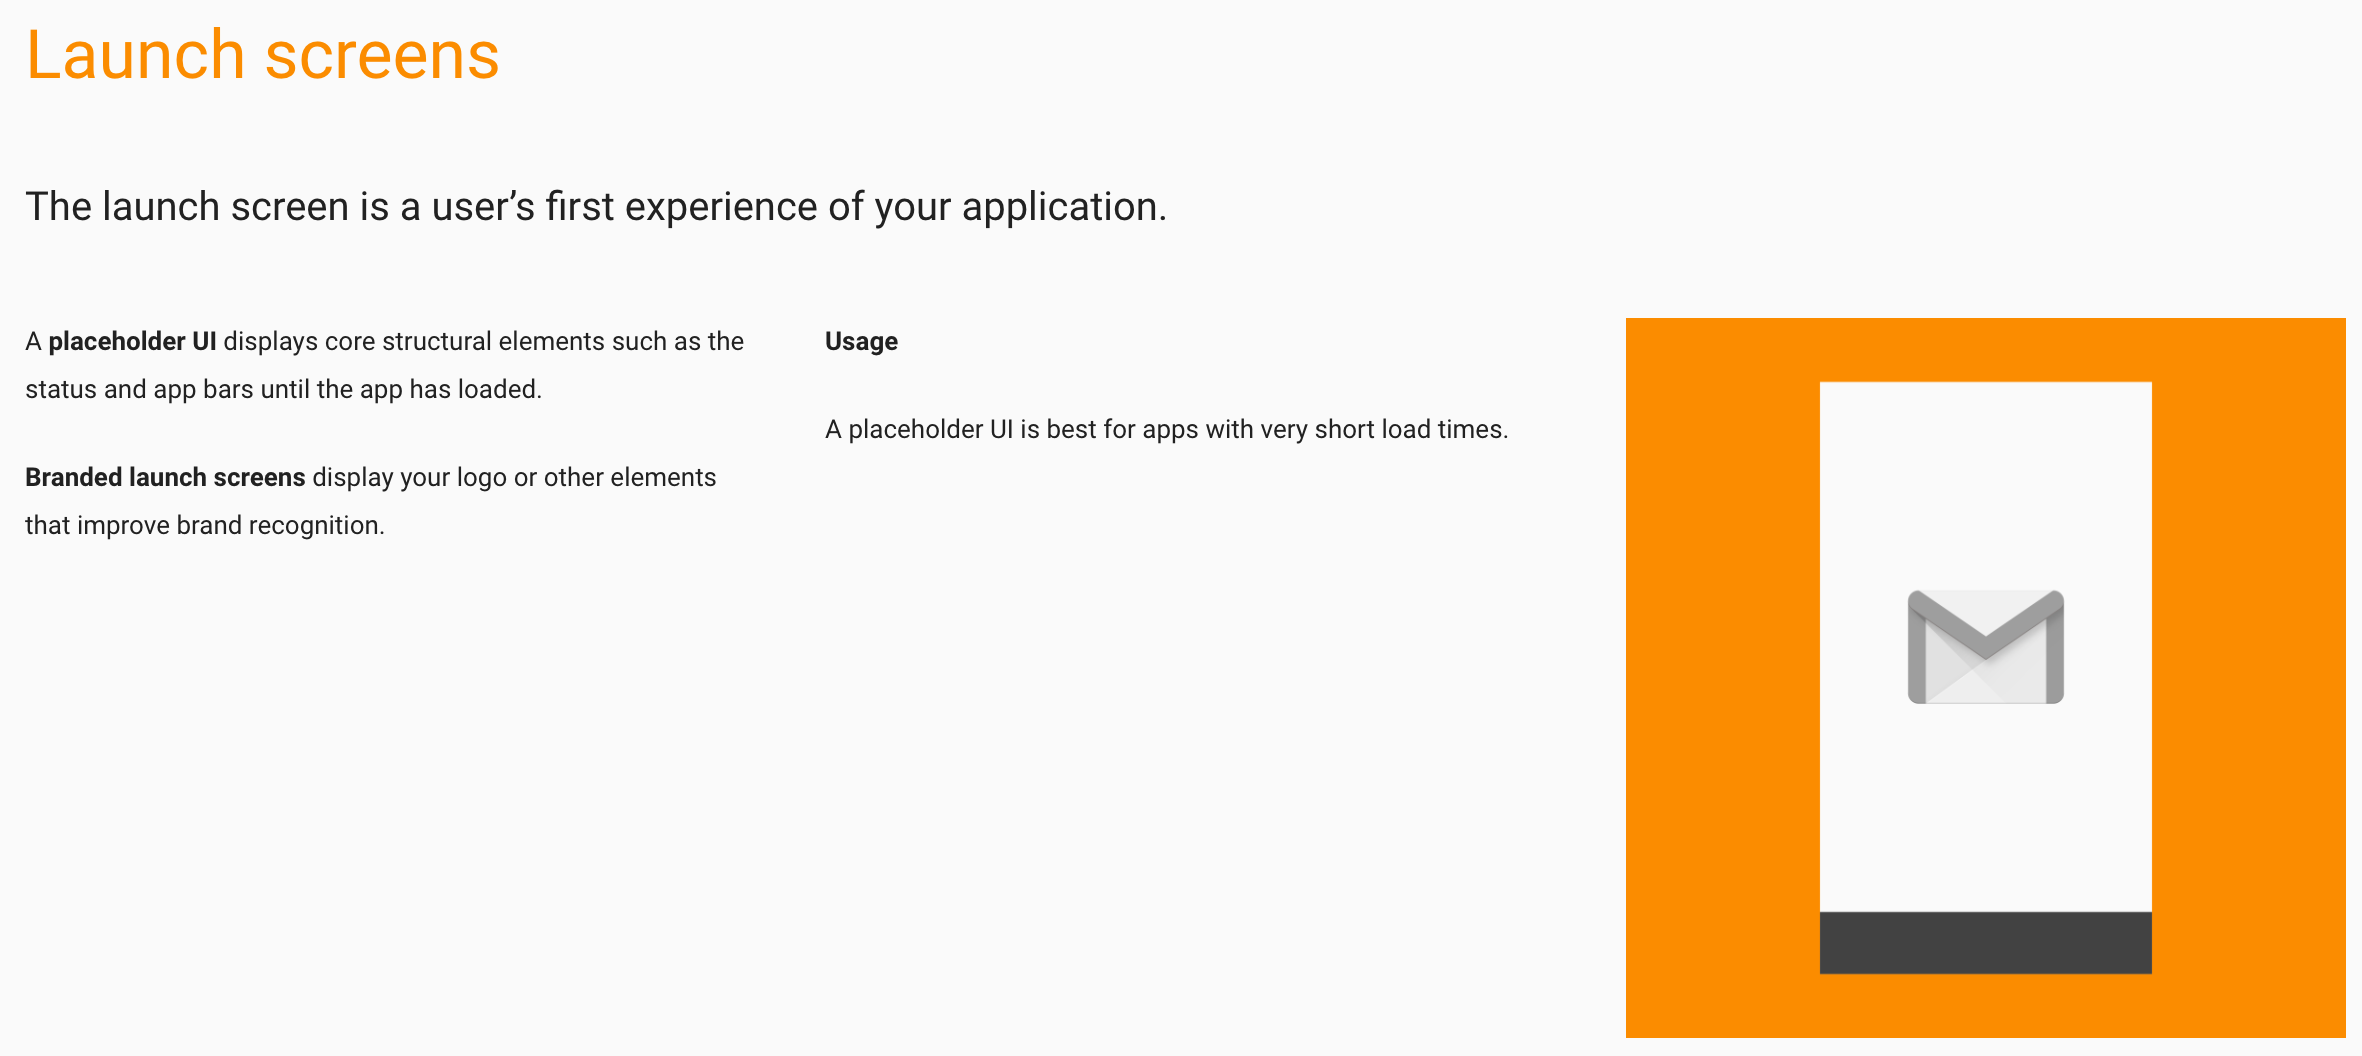Click the word 'Launch' in the heading

(136, 55)
